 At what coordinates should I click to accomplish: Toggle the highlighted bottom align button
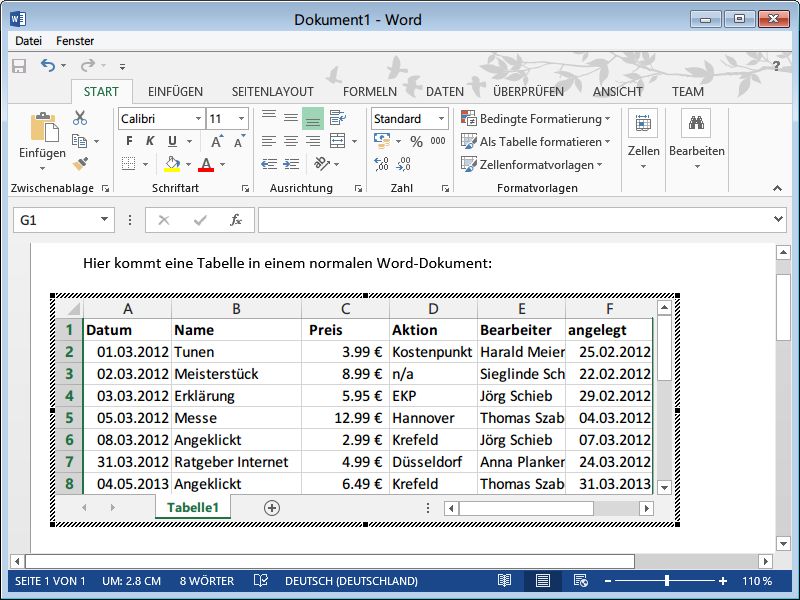pos(313,118)
